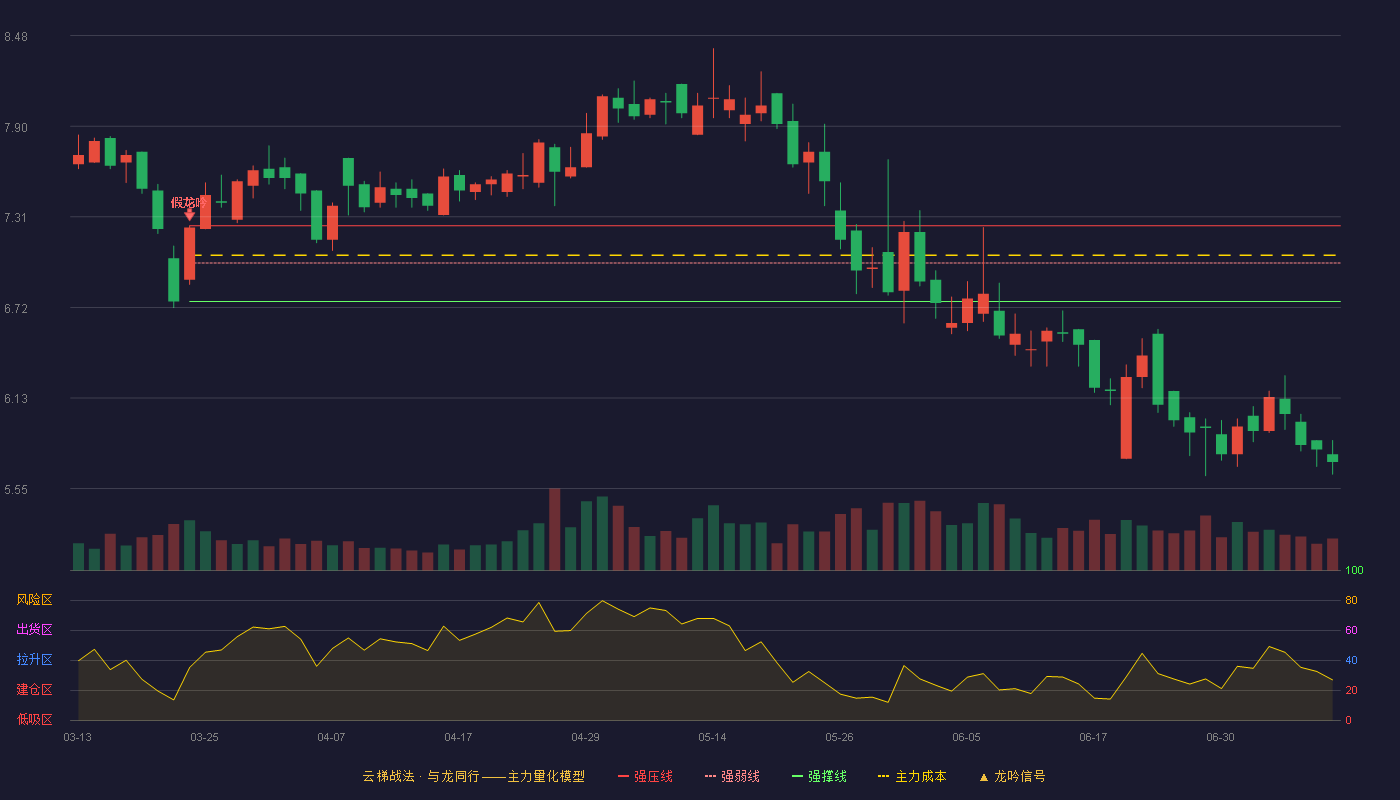Select the 出货区 zone label

point(34,630)
